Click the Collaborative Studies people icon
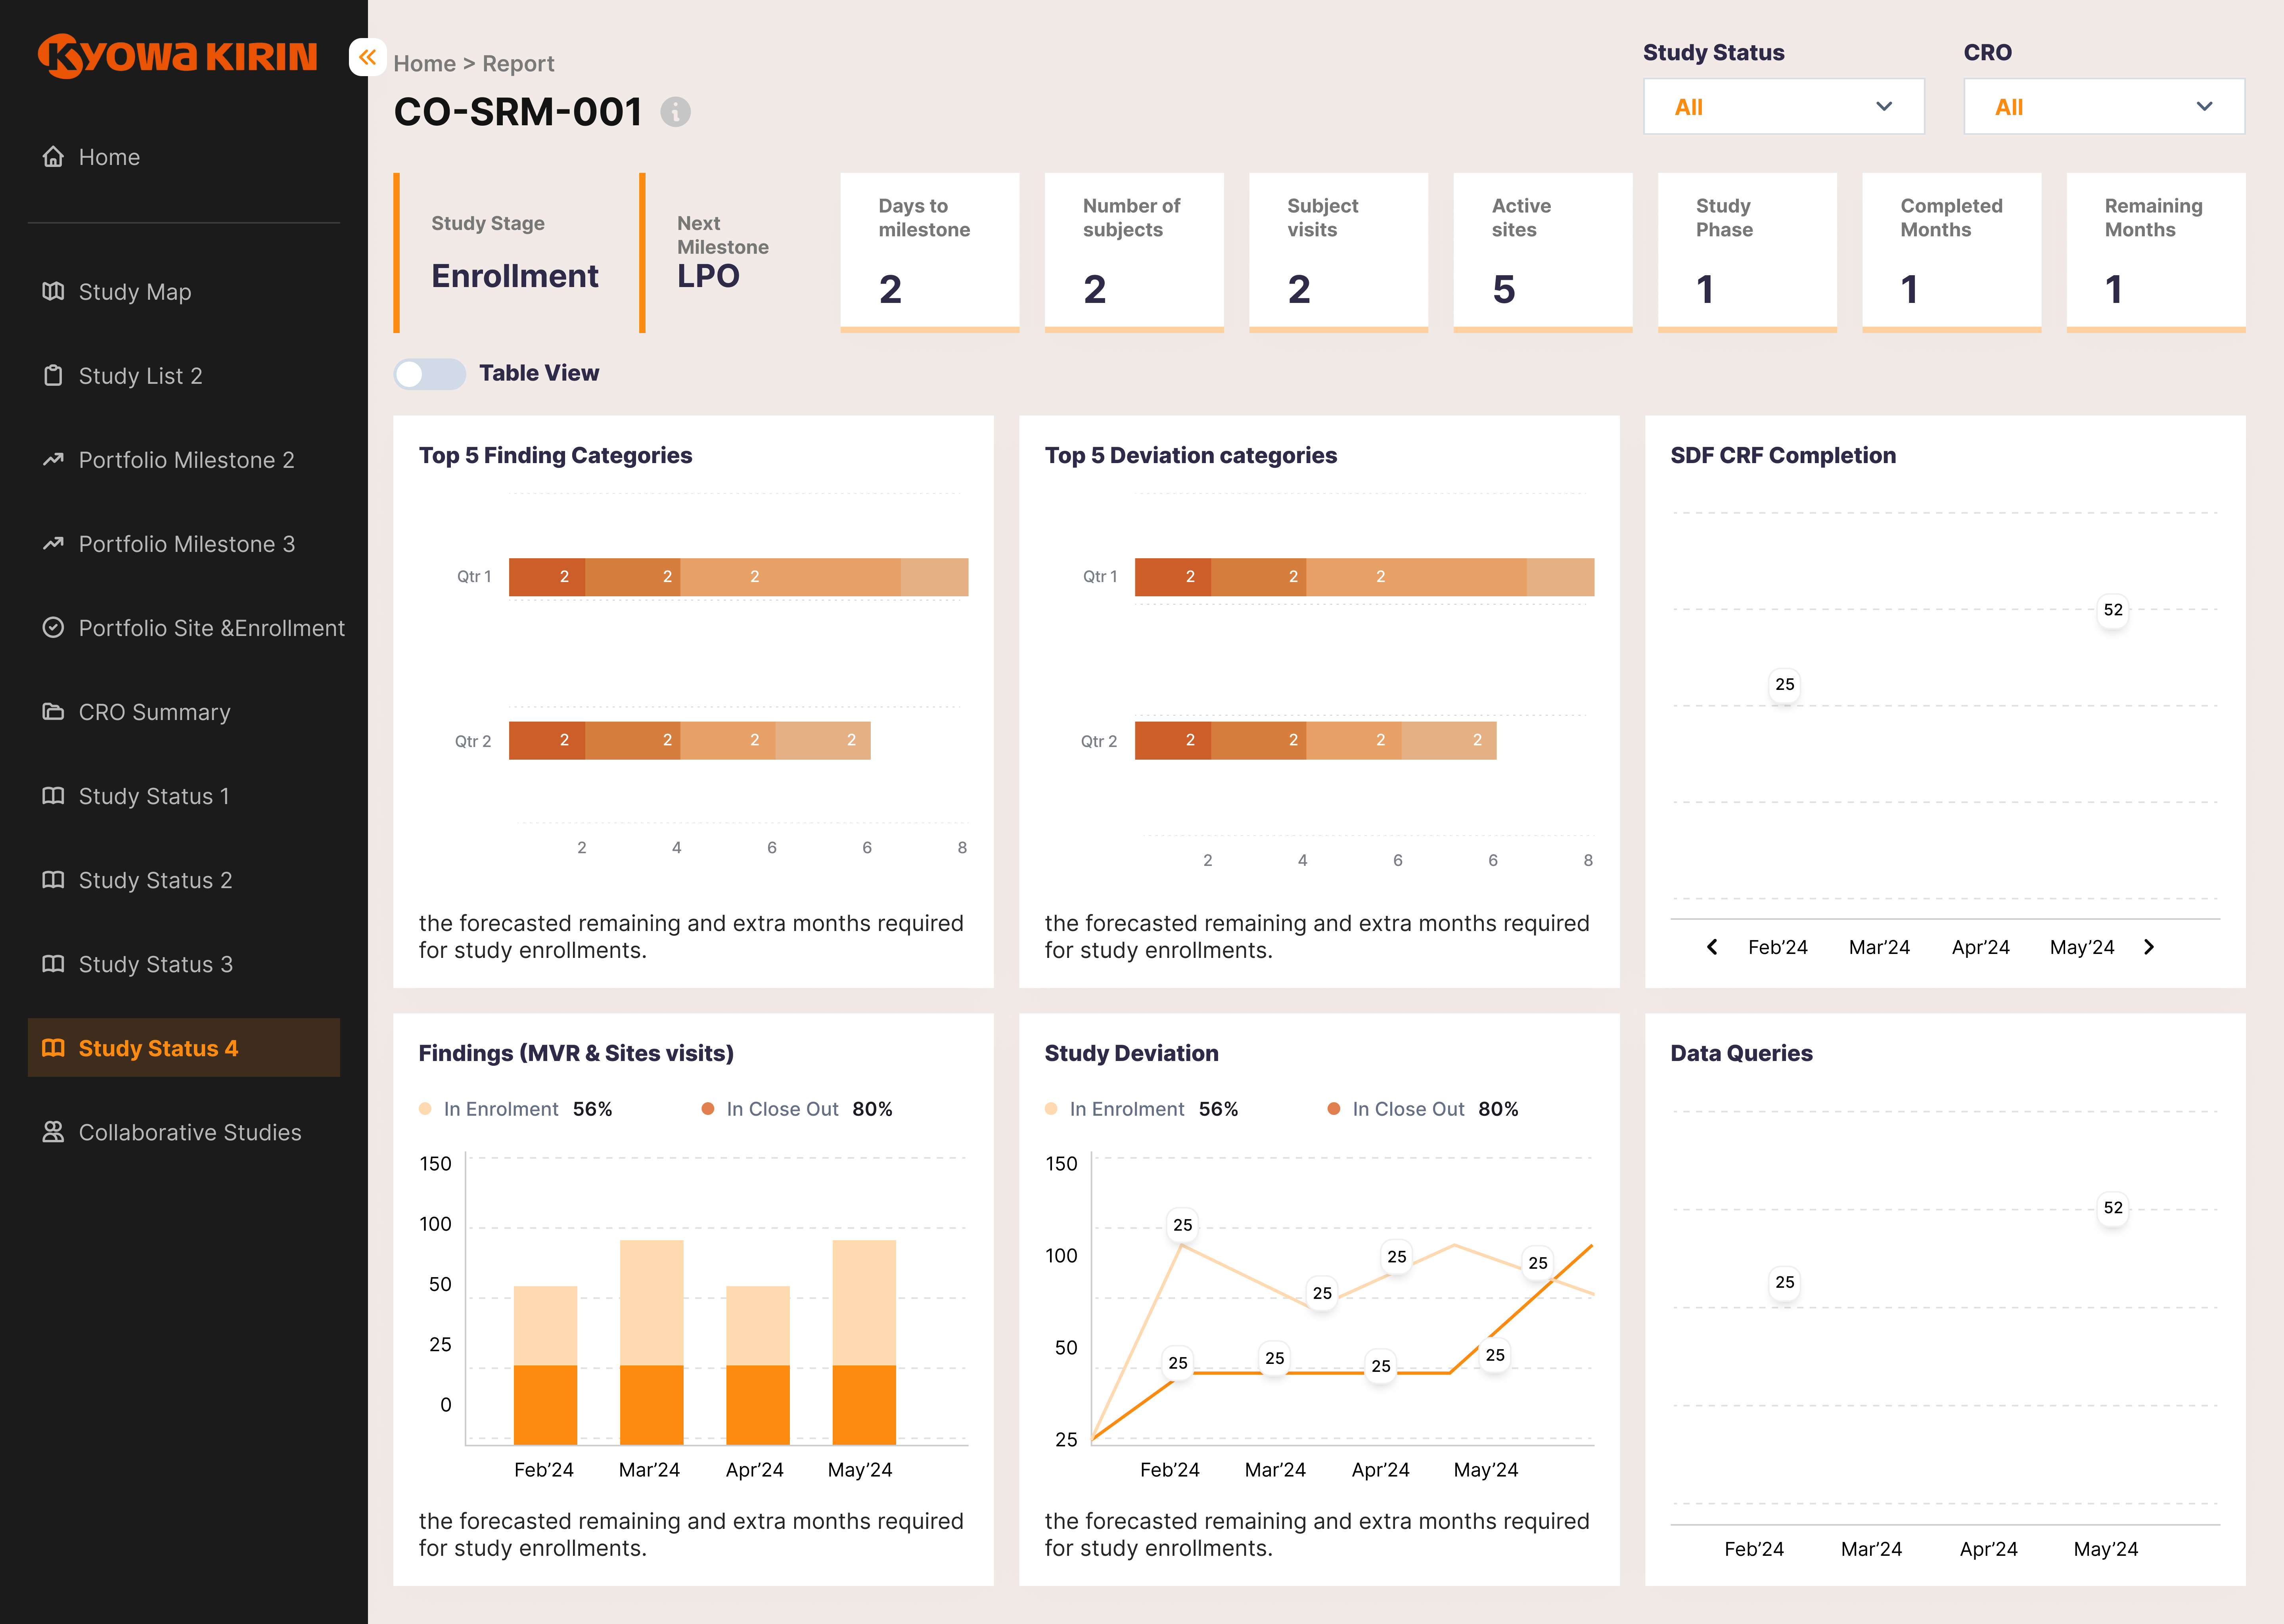Screen dimensions: 2284x1624 pyautogui.click(x=53, y=1131)
